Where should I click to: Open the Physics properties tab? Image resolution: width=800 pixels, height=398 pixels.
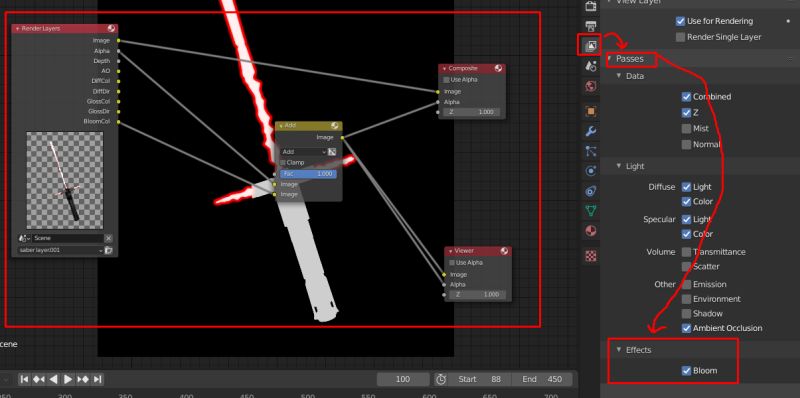click(590, 171)
